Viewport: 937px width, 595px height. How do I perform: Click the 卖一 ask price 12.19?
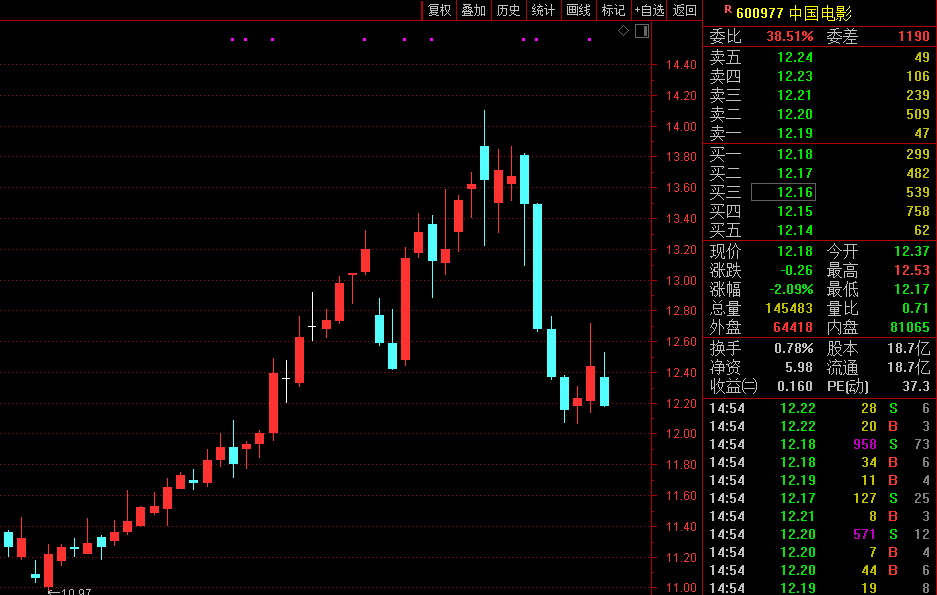tap(795, 133)
